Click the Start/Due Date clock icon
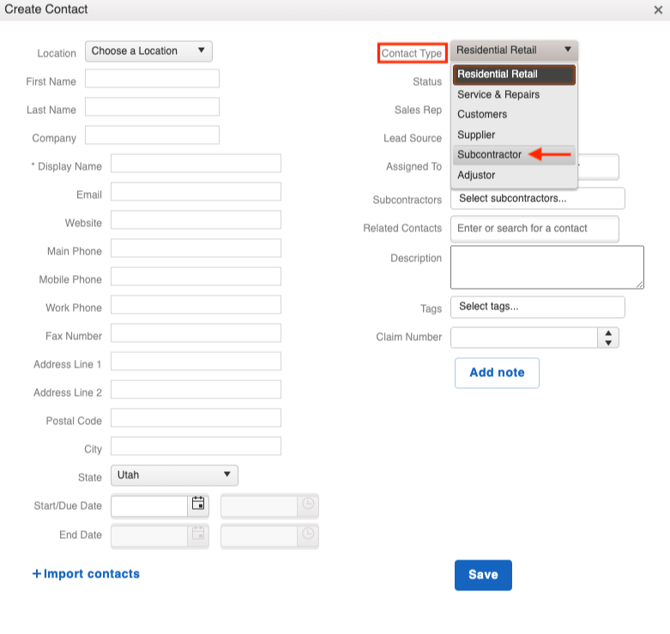Viewport: 670px width, 634px height. click(309, 505)
